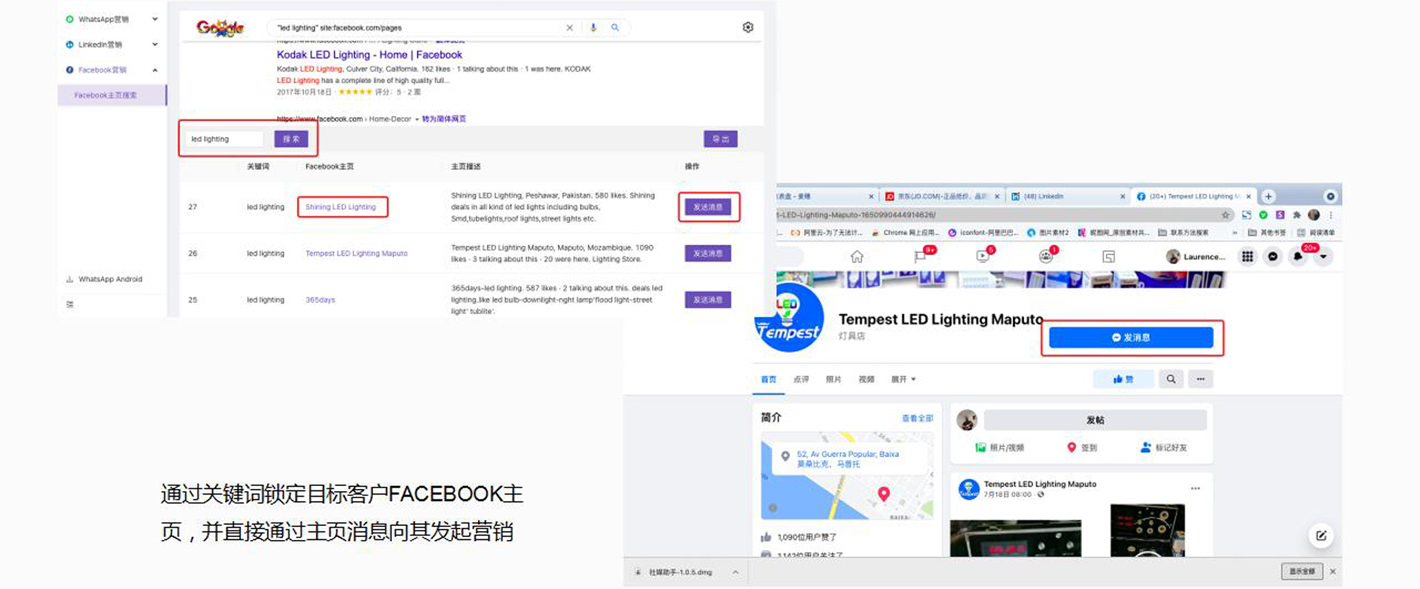Open Facebook Home icon in top navigation
Viewport: 1420px width, 589px height.
[x=857, y=256]
